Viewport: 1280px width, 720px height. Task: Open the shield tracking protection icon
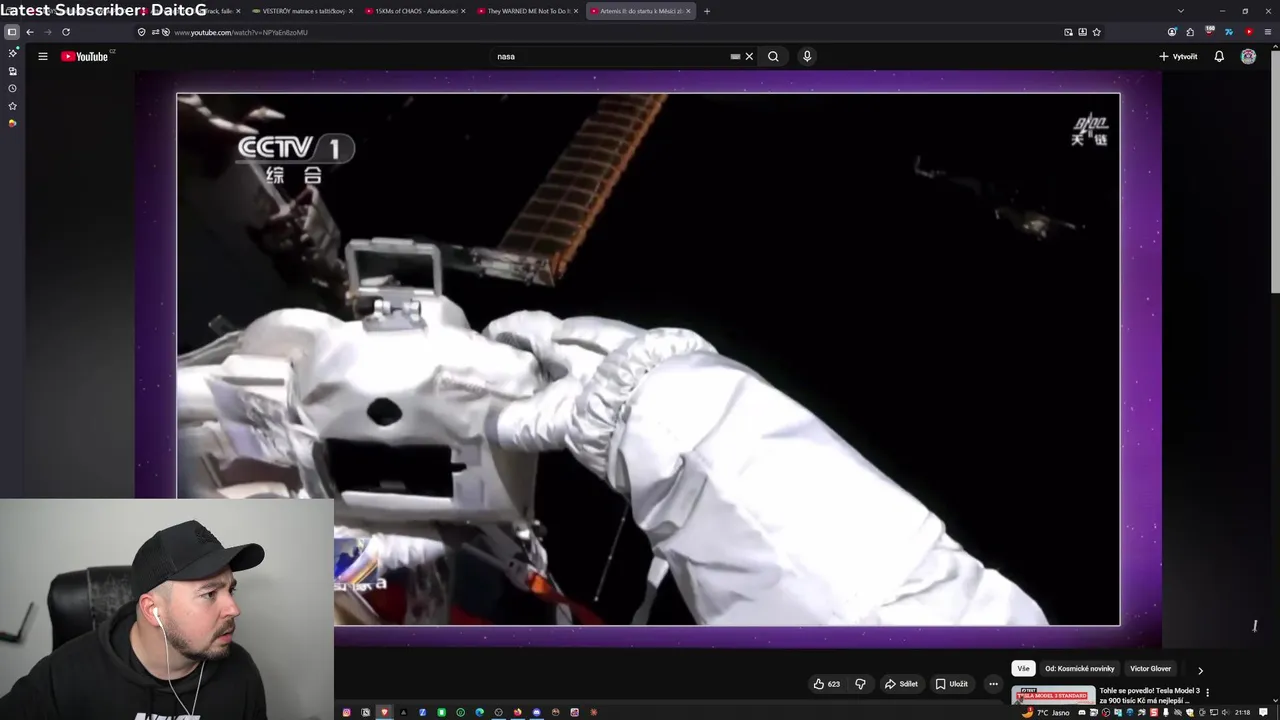tap(141, 32)
